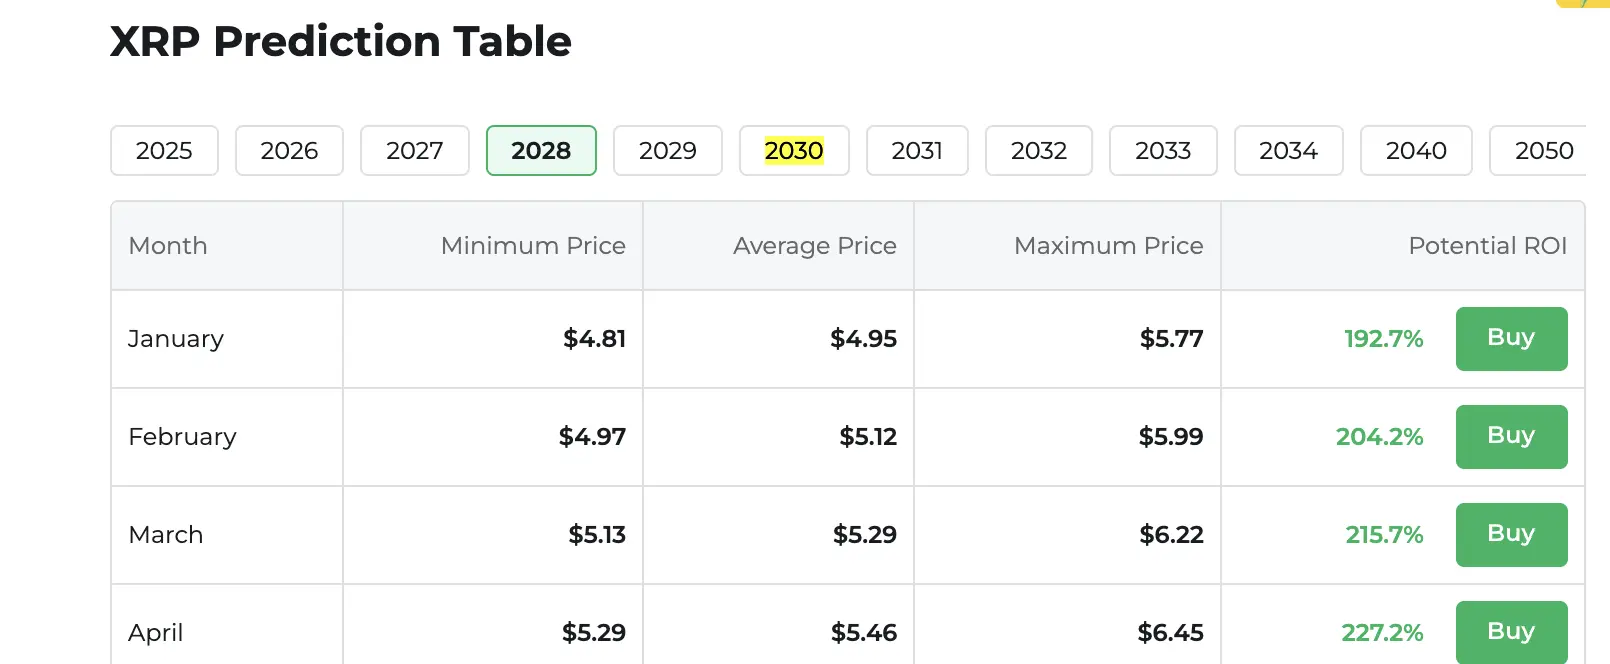This screenshot has height=664, width=1610.
Task: Click the Potential ROI column header
Action: (1487, 246)
